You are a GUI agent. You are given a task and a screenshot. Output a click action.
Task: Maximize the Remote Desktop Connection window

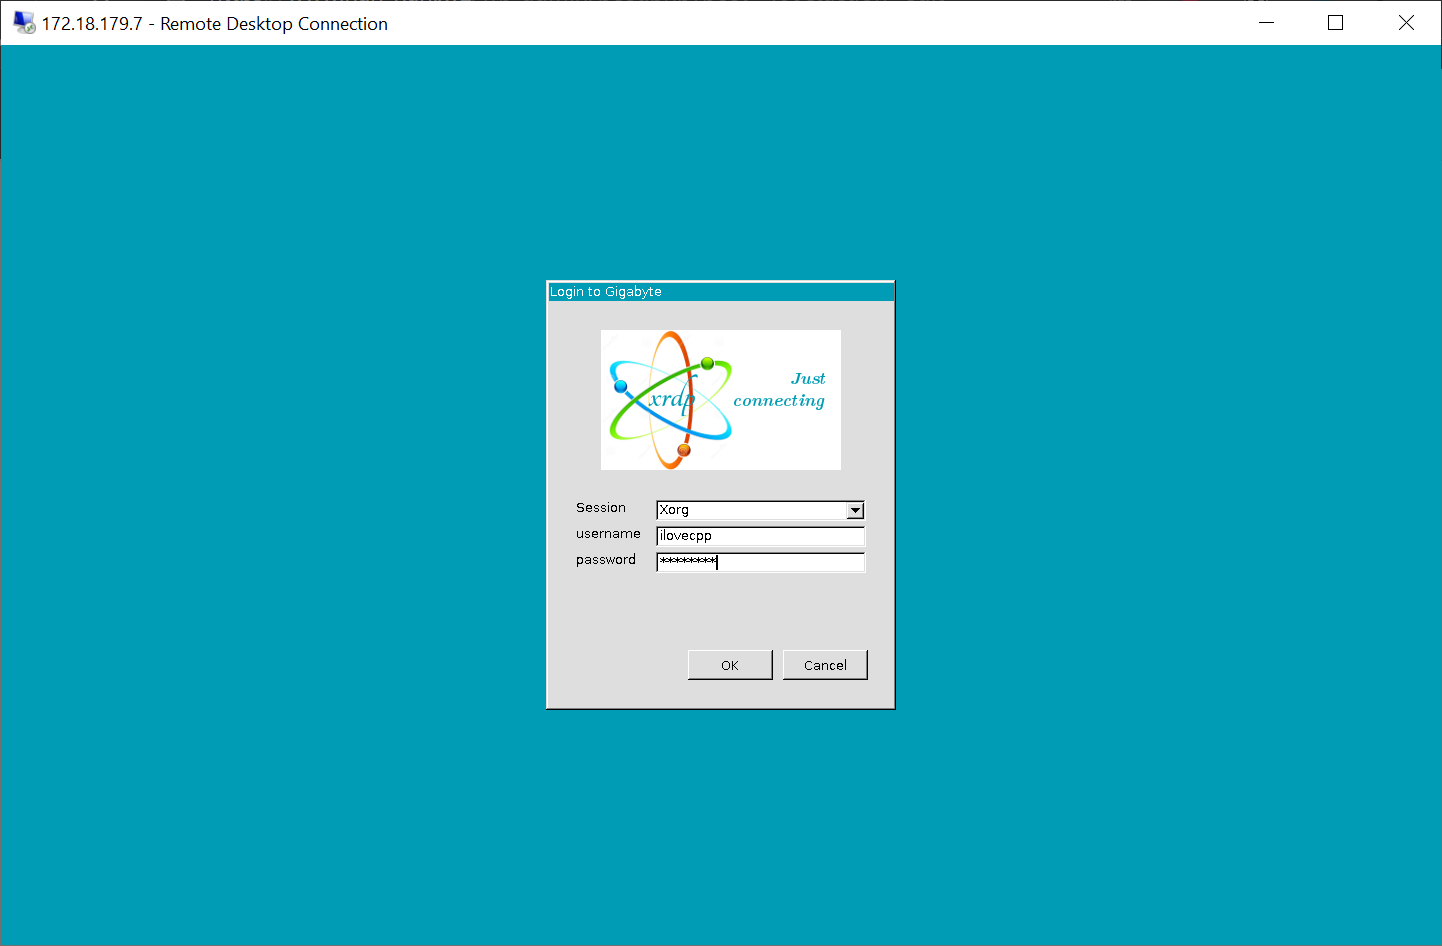click(1335, 23)
